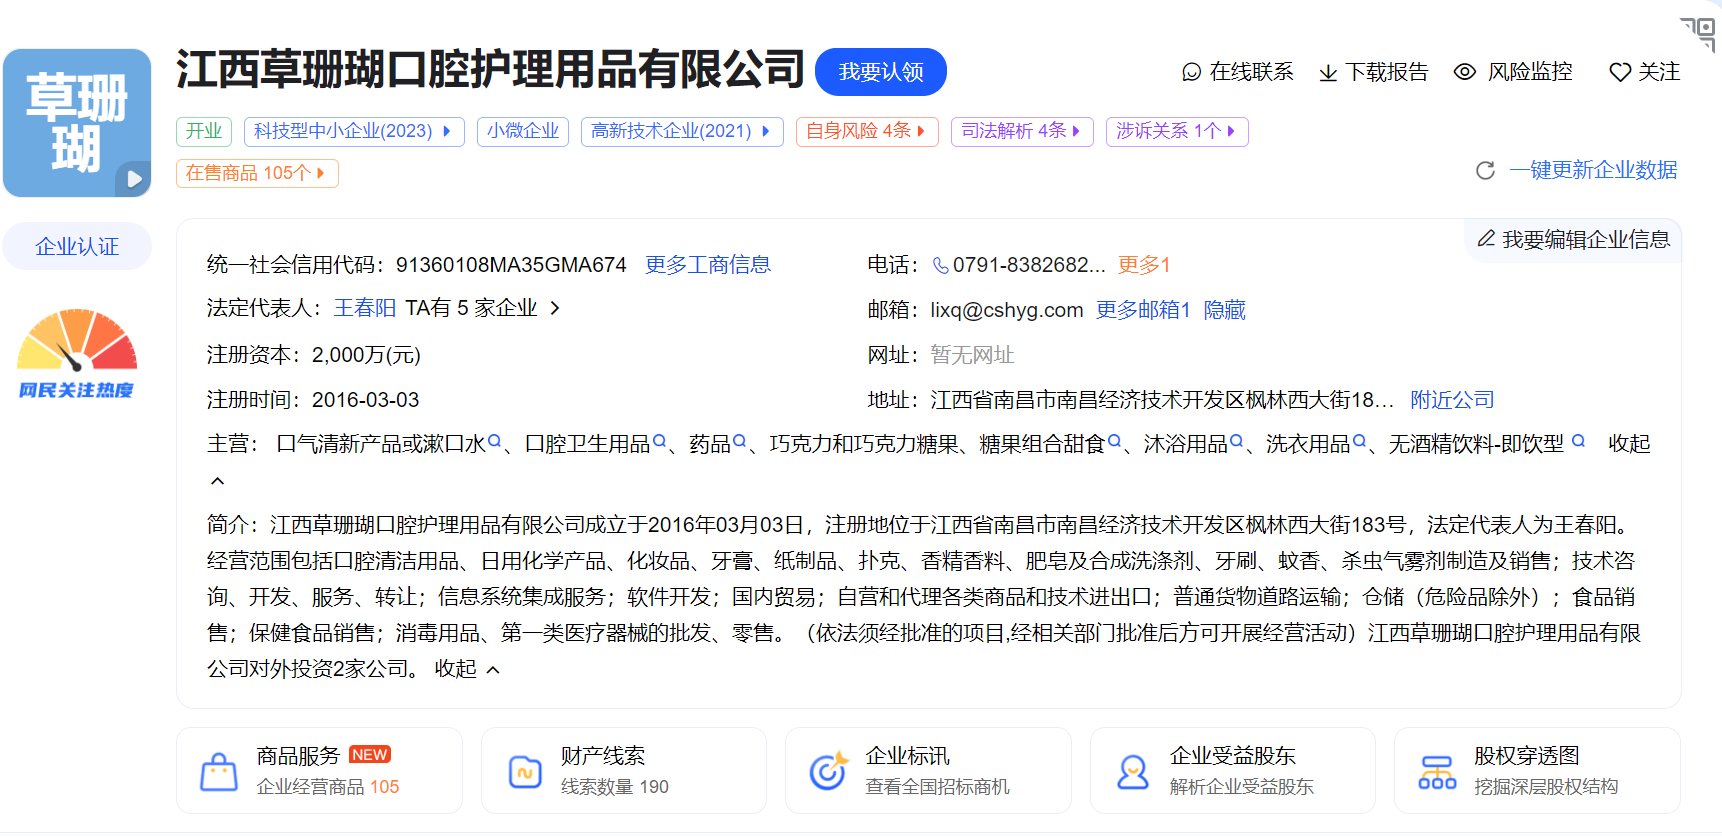
Task: Click the online contact chat icon
Action: coord(1191,72)
